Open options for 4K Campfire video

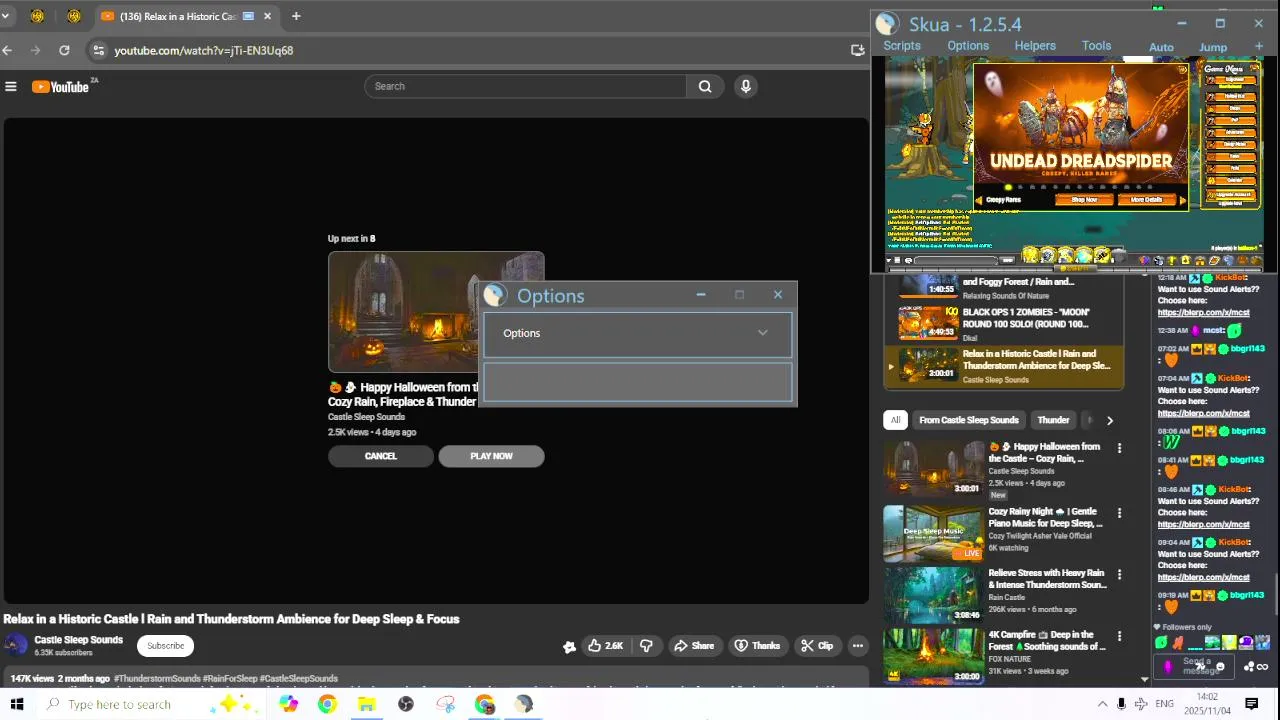1119,637
